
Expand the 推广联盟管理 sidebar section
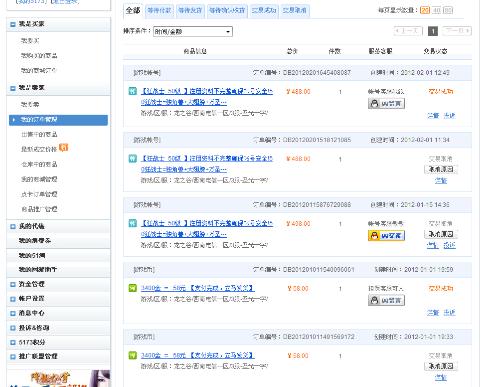[13, 357]
